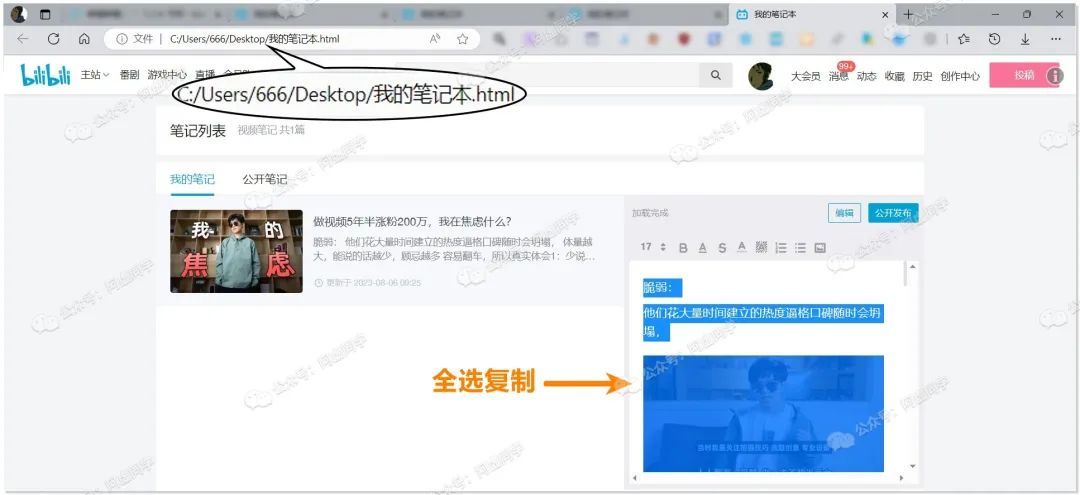1080x495 pixels.
Task: Open 历史 in bilibili header
Action: click(x=922, y=76)
